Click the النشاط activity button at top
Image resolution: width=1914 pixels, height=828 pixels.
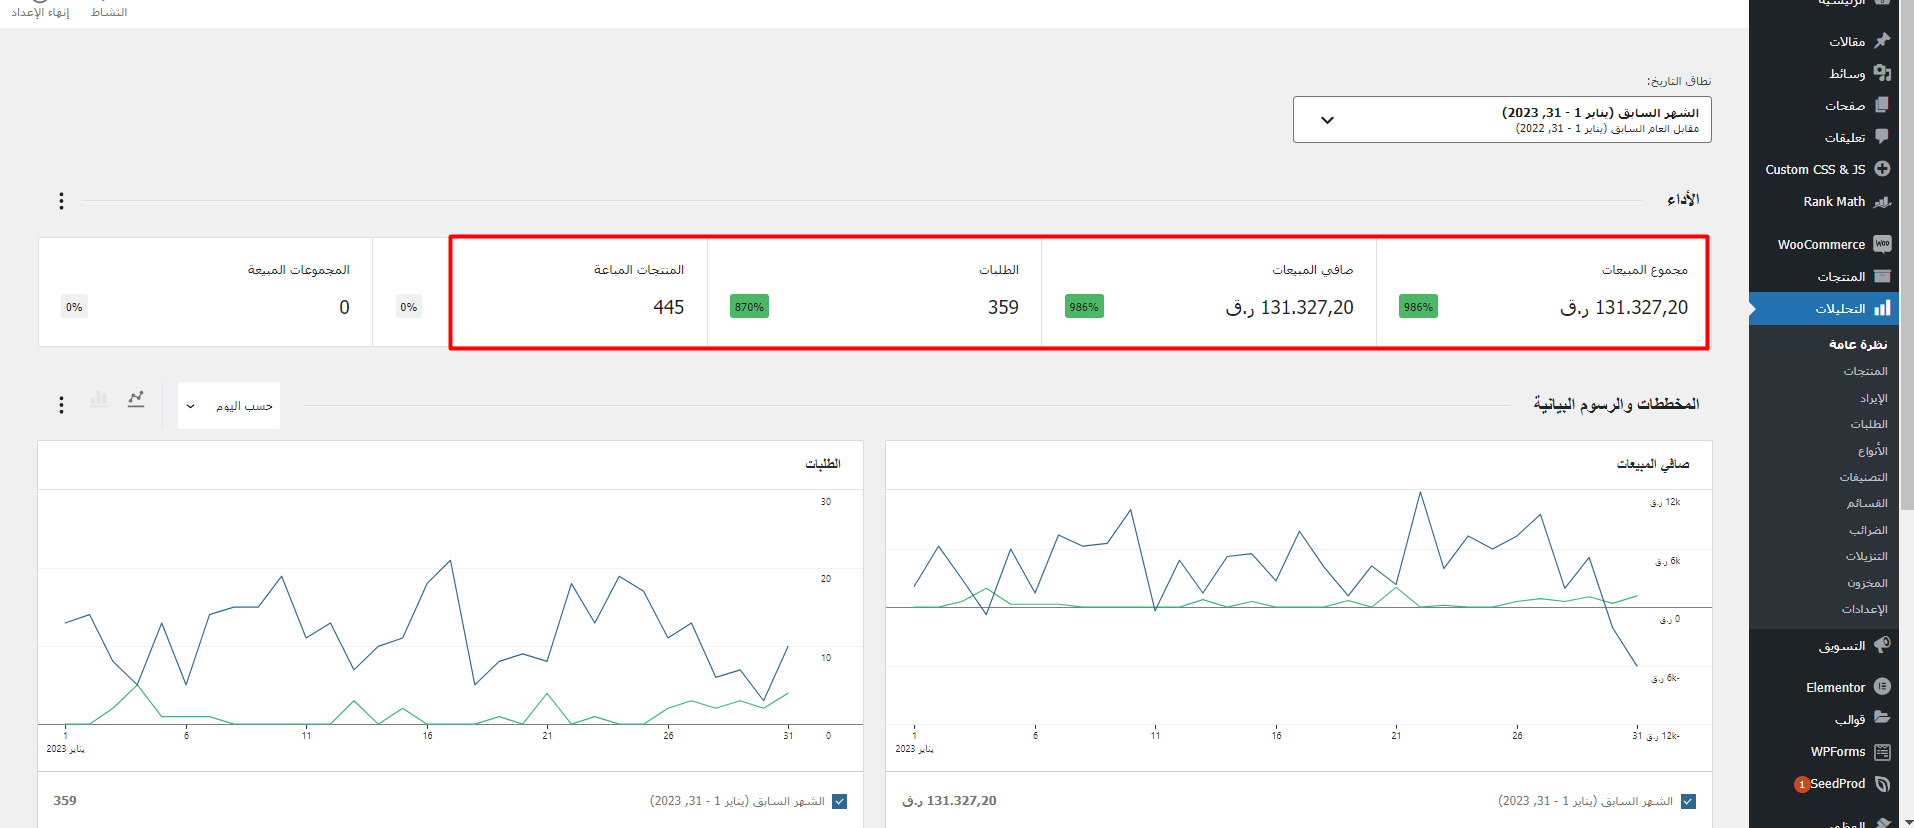[x=109, y=11]
